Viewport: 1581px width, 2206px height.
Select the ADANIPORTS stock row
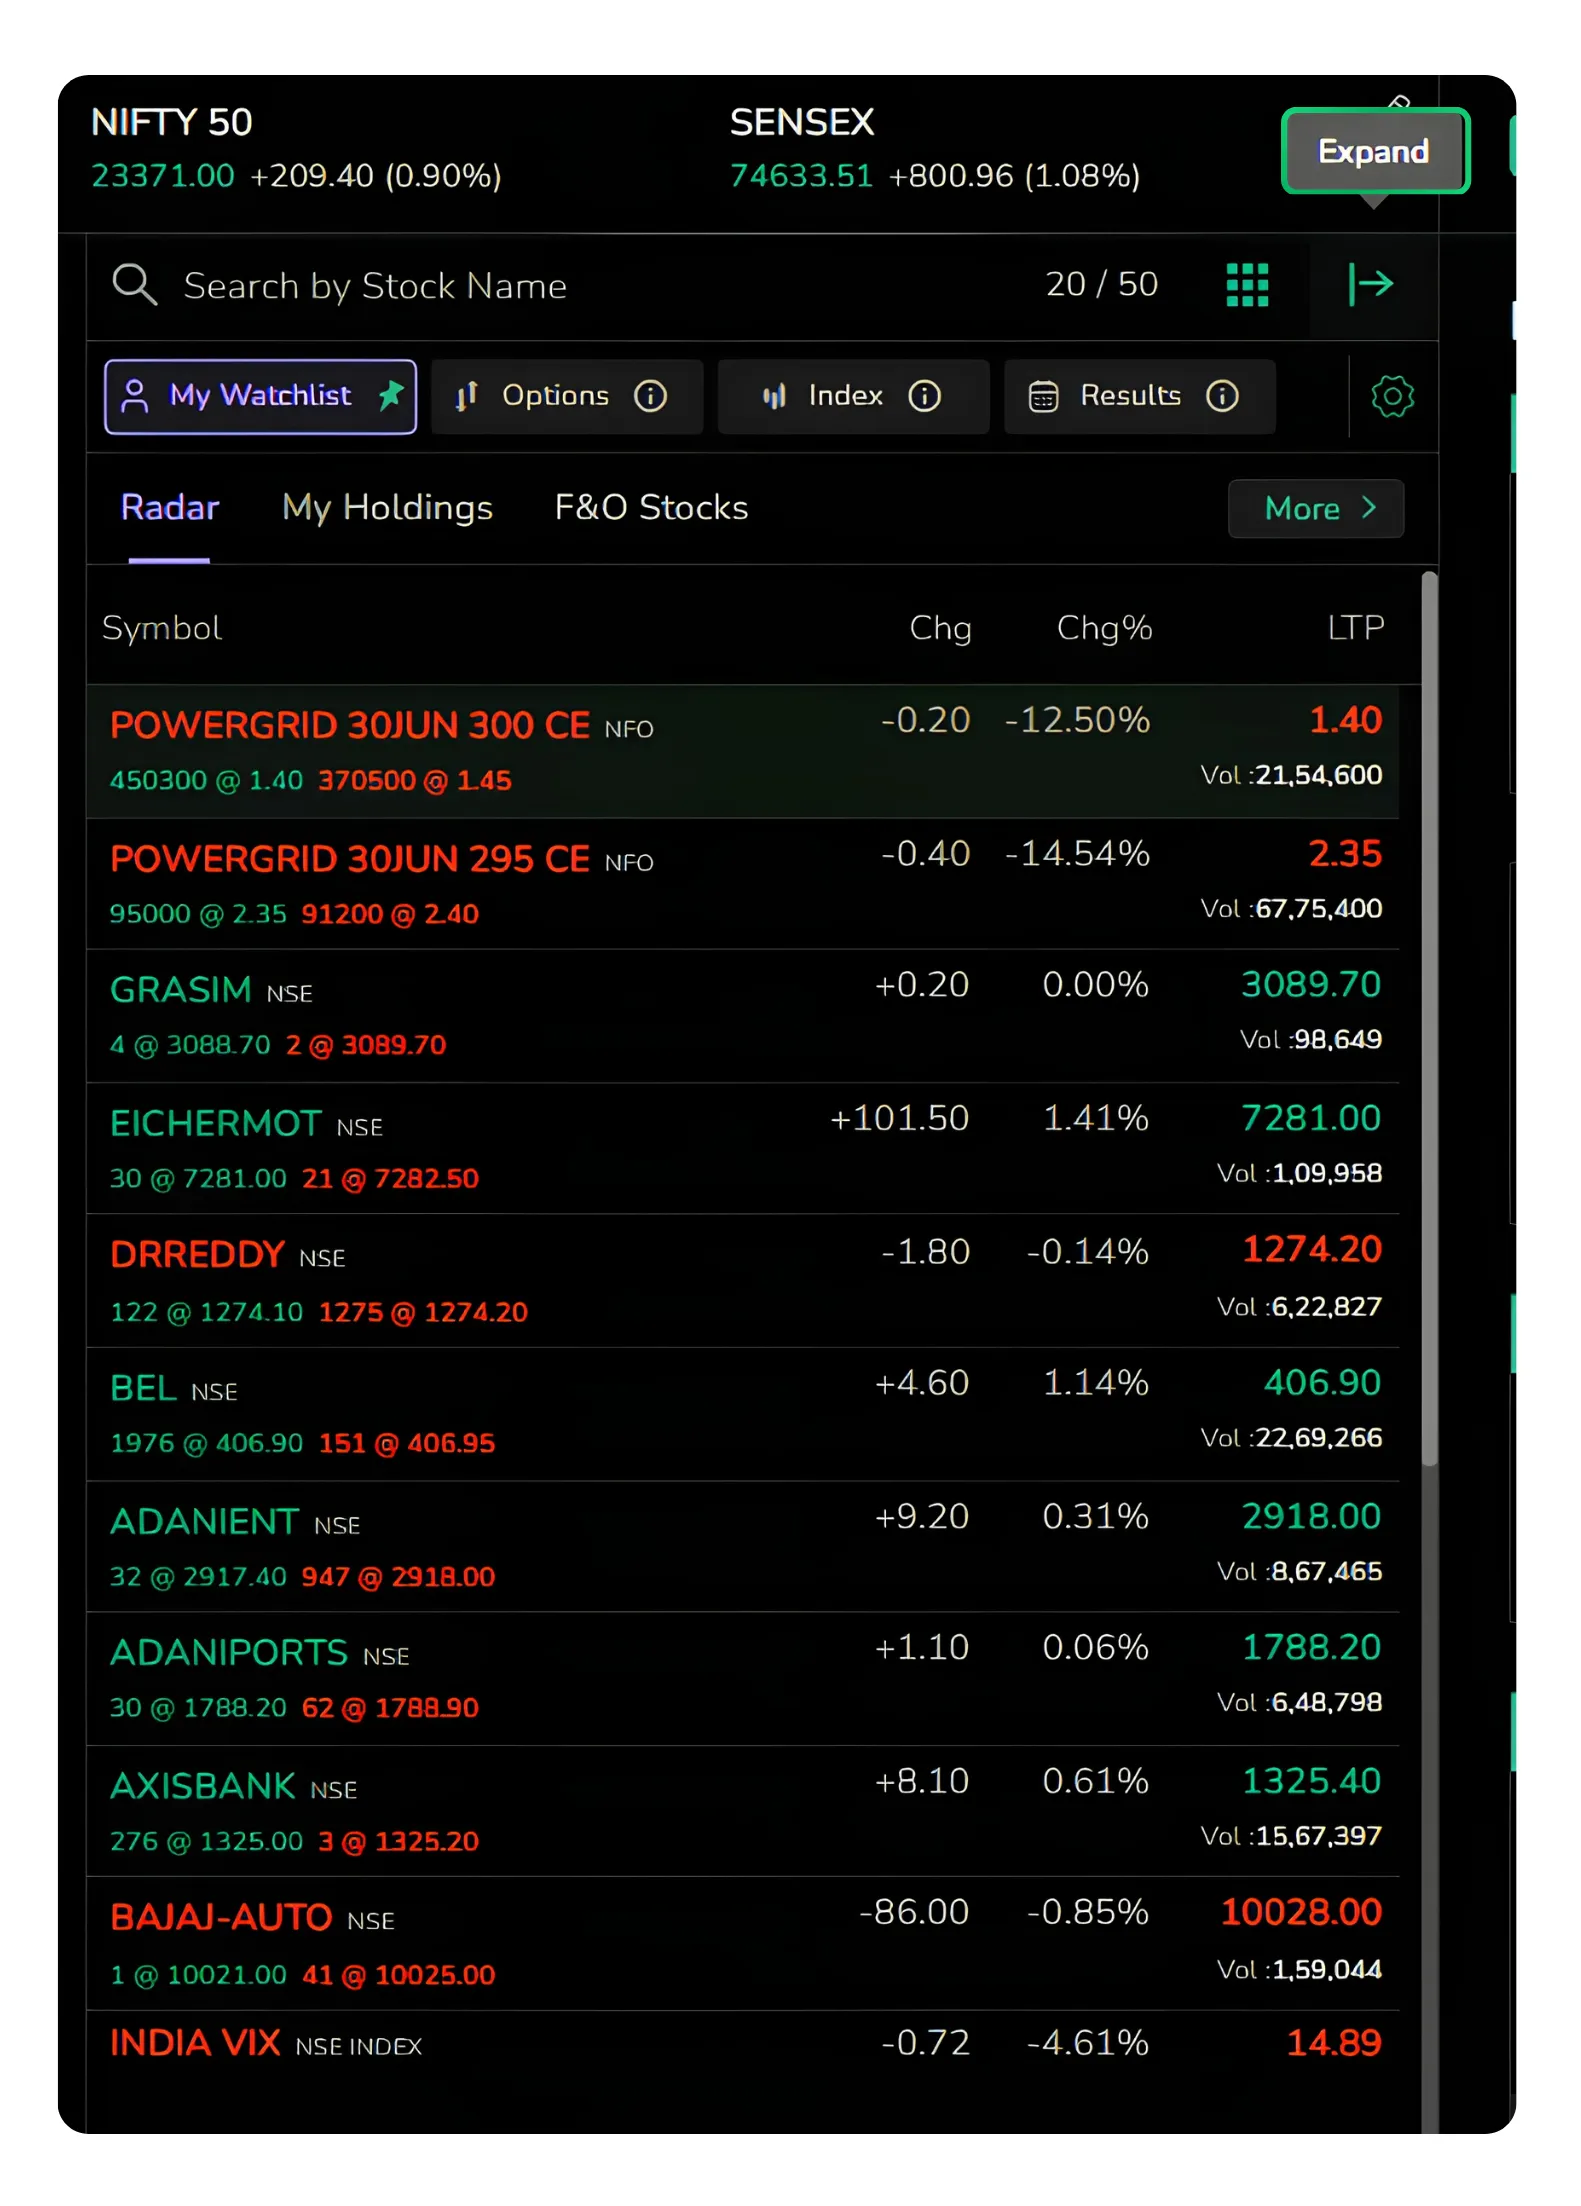(x=743, y=1679)
